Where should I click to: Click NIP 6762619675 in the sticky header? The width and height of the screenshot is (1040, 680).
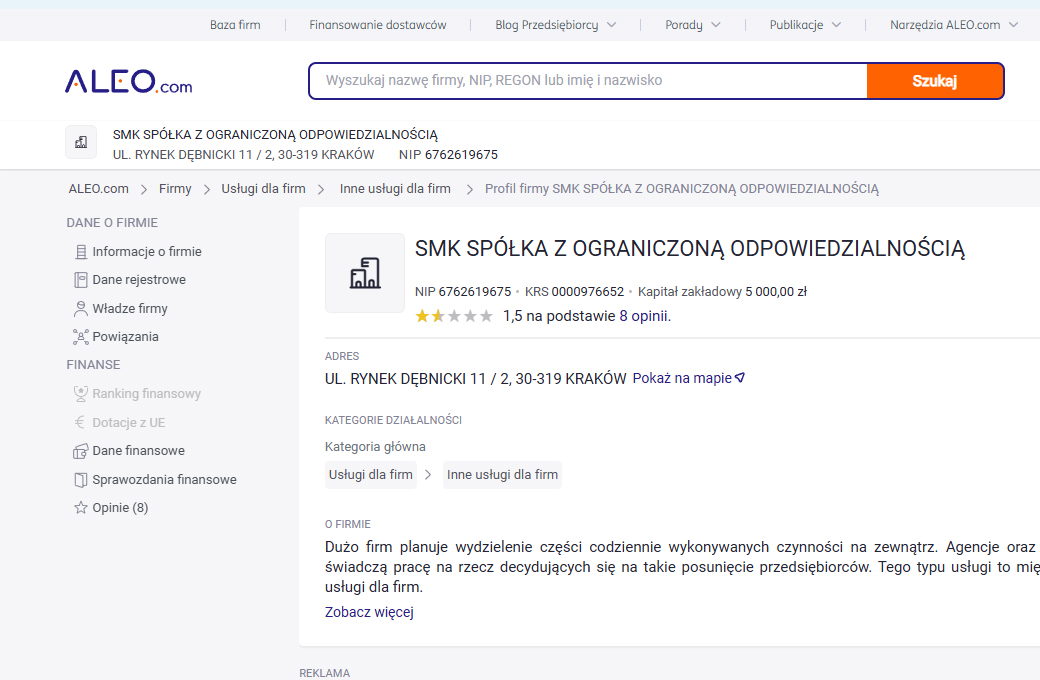[448, 155]
